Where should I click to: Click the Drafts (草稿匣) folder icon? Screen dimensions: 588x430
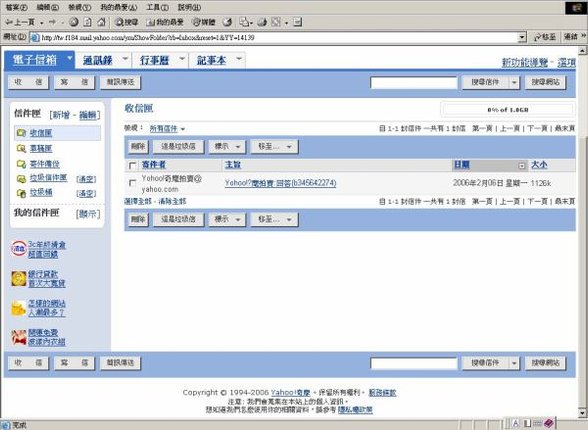[x=21, y=149]
